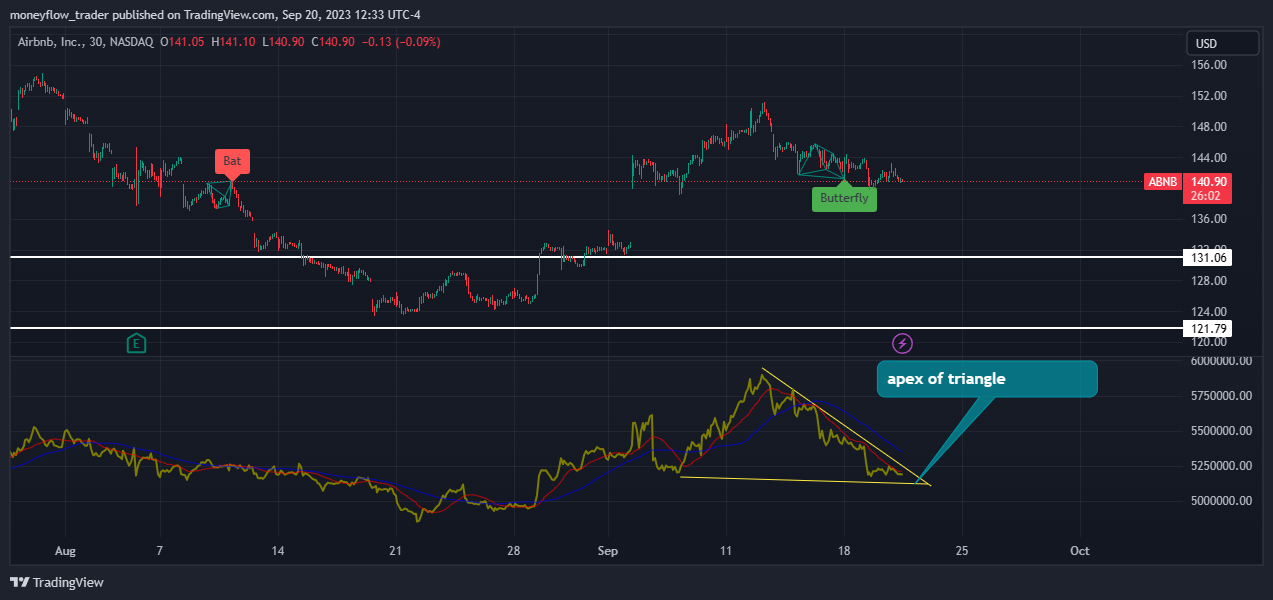Click the 148.00 price axis value

click(x=1210, y=127)
